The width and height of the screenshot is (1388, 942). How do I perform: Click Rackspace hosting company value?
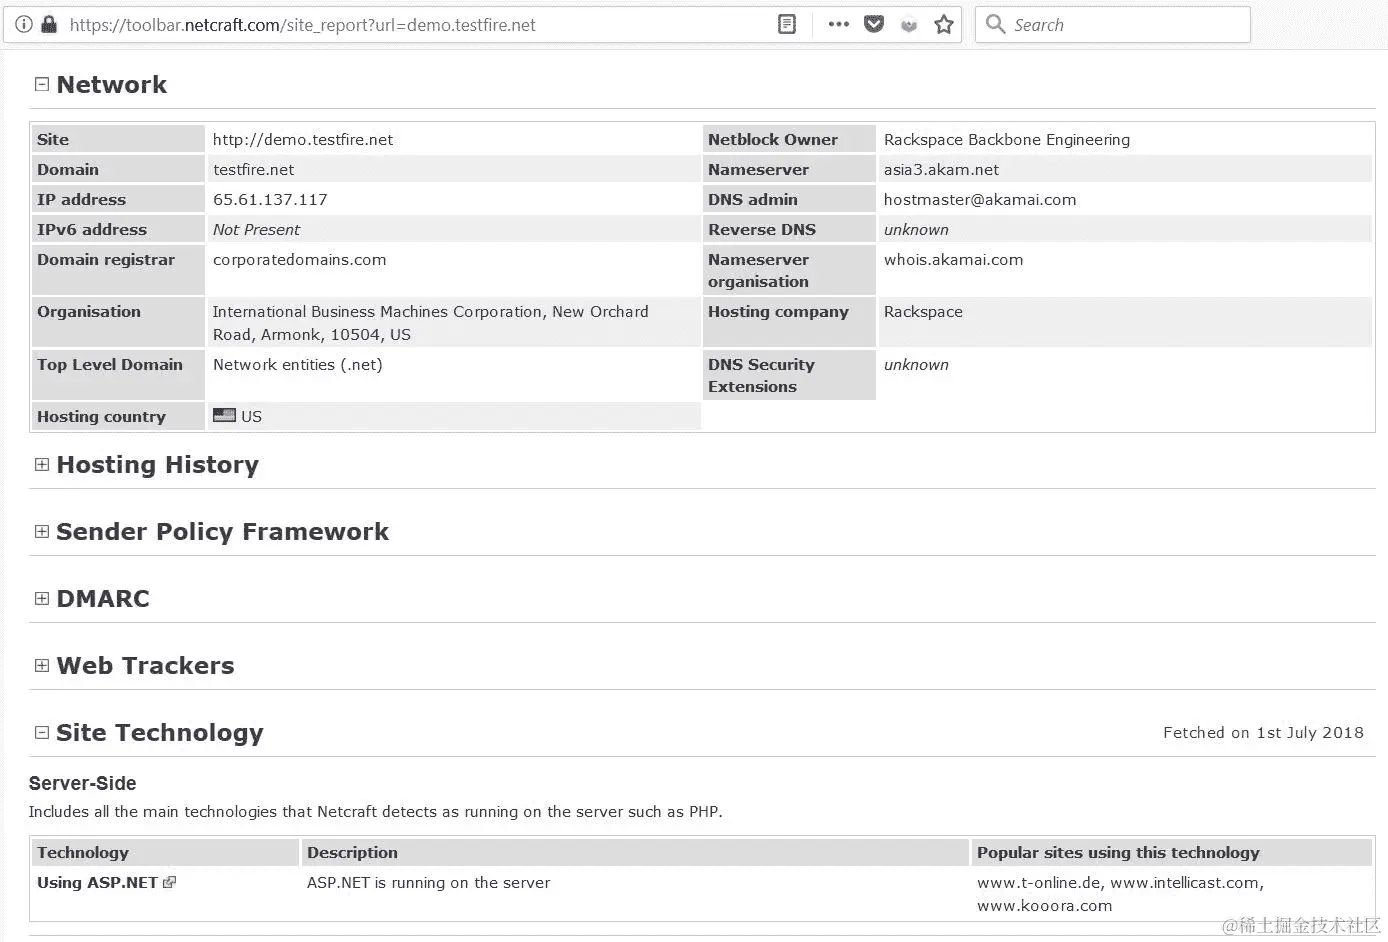click(x=923, y=311)
